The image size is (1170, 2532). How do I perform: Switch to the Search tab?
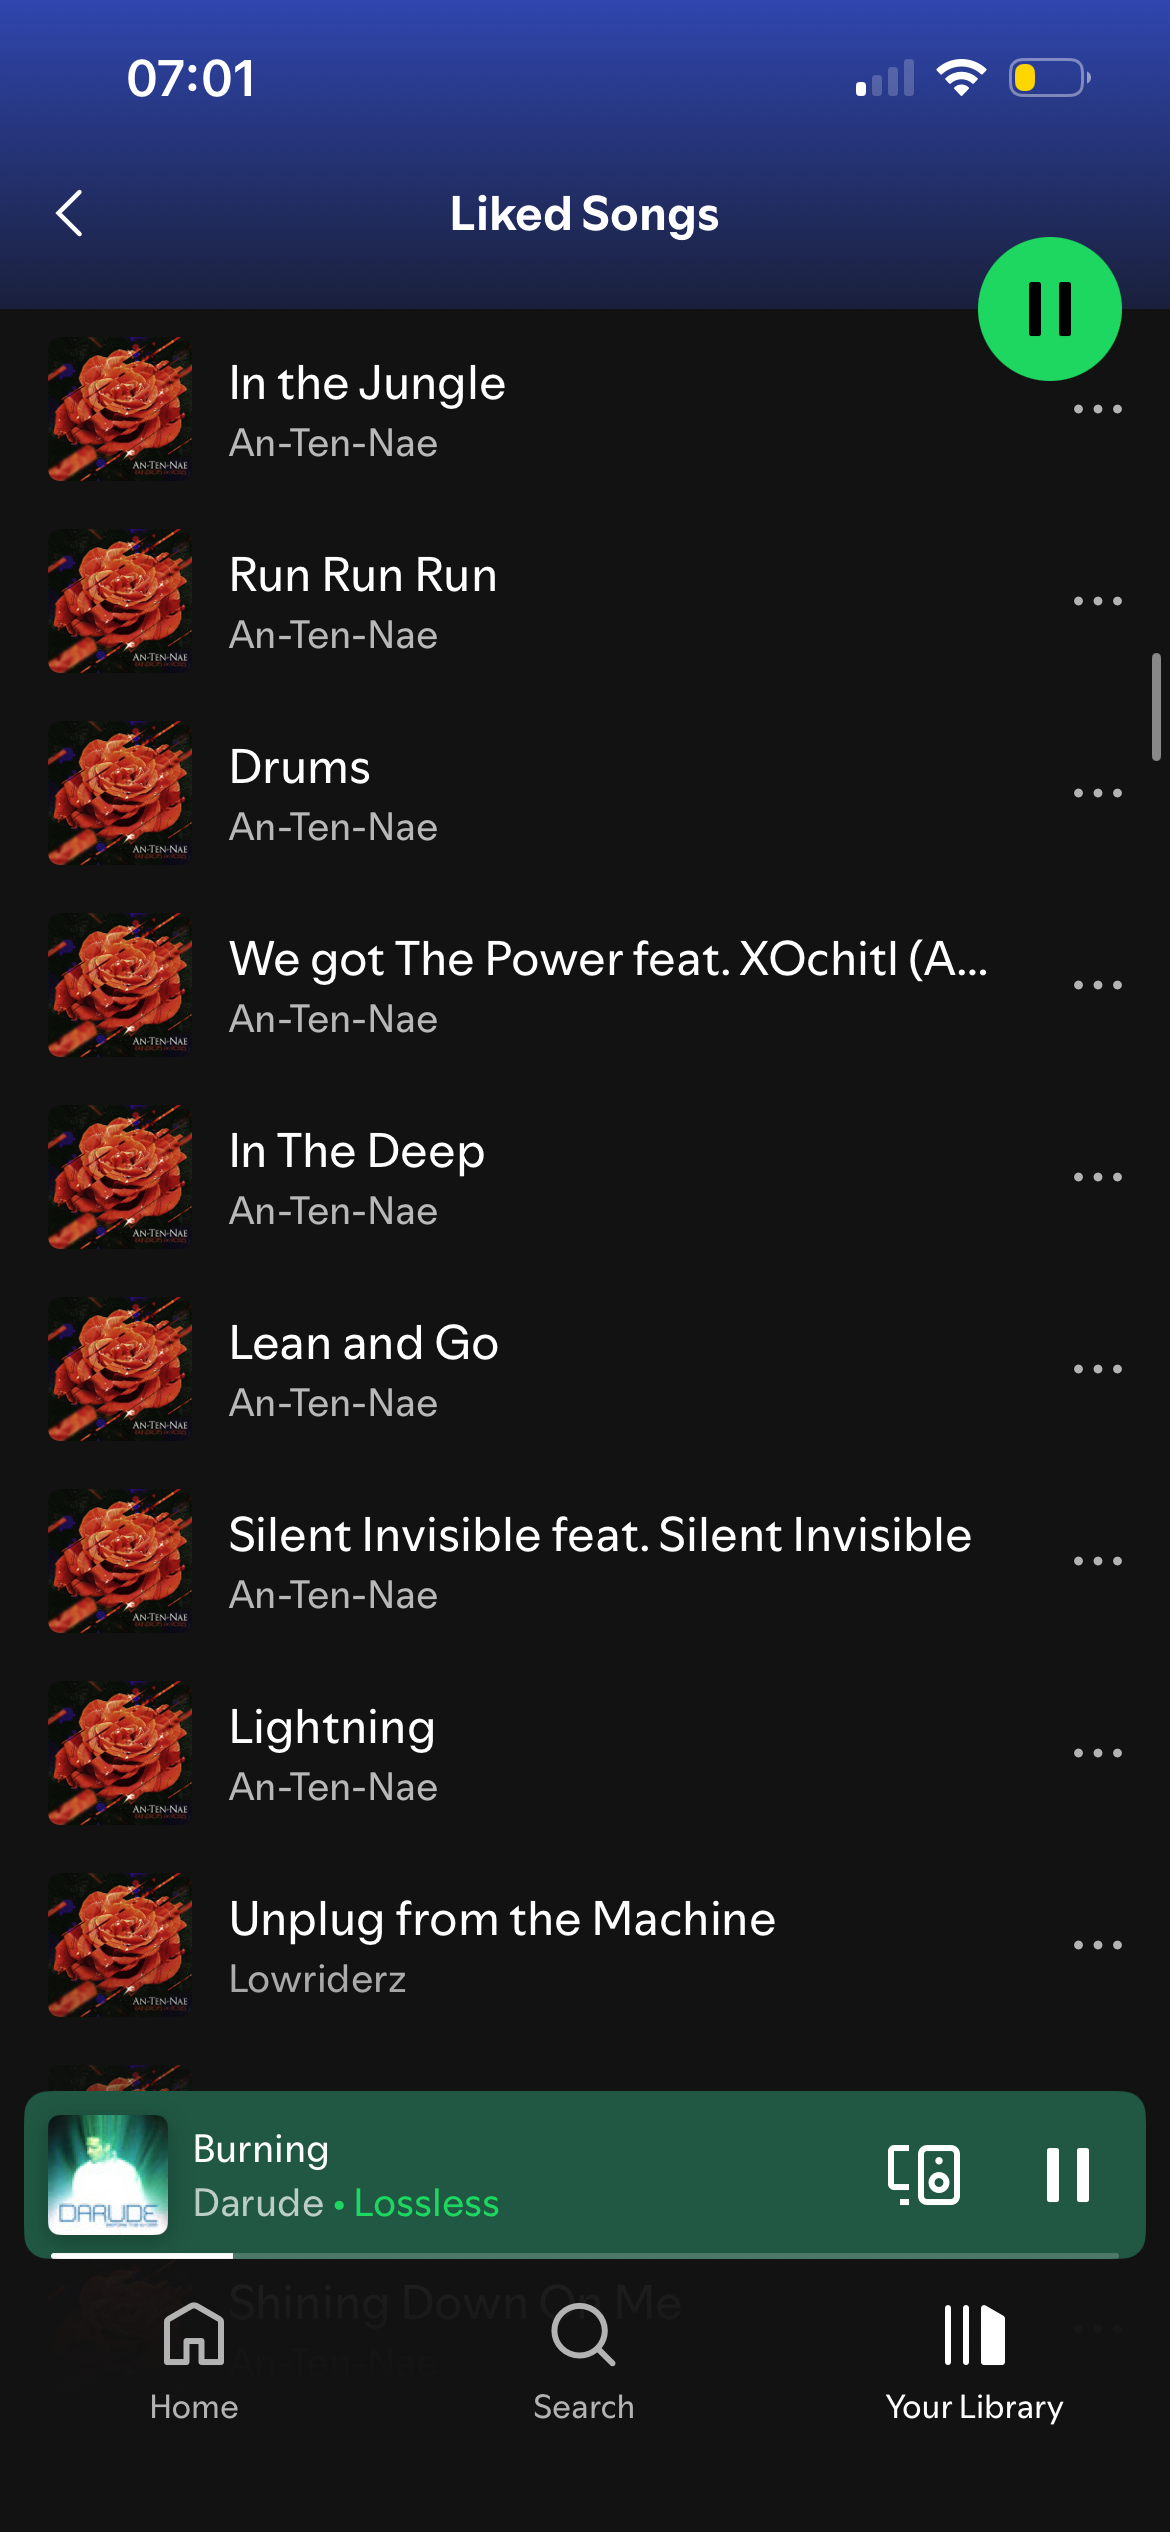(584, 2362)
